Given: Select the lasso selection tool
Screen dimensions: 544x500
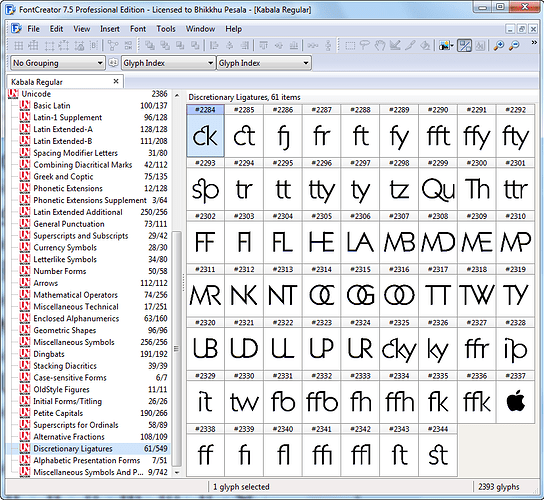Looking at the screenshot, I should click(365, 45).
